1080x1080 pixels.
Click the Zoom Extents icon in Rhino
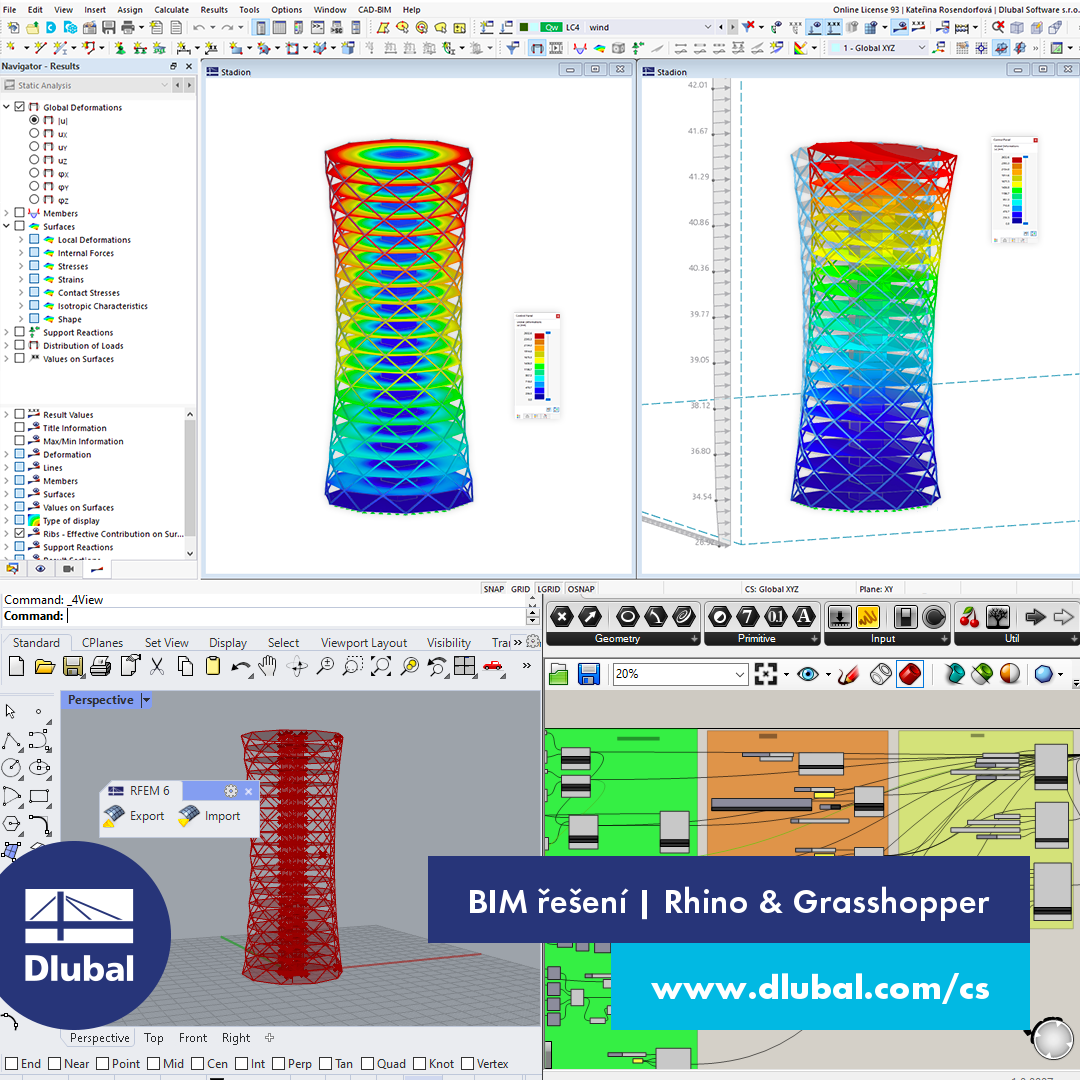pyautogui.click(x=381, y=666)
